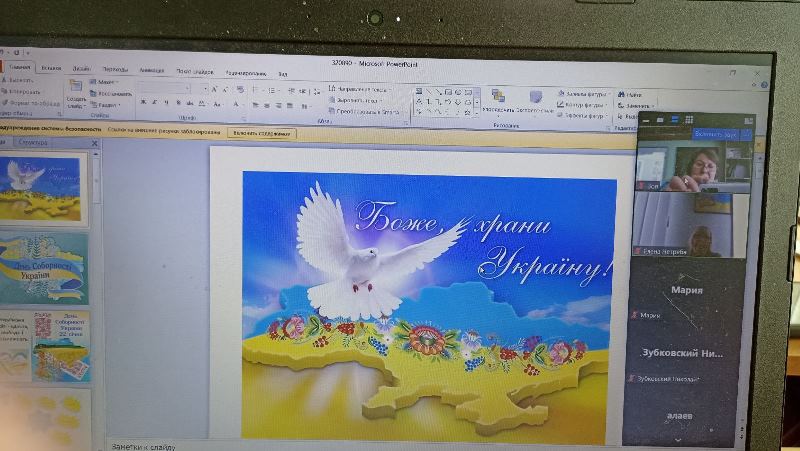Open Направление текста dropdown

[x=360, y=89]
